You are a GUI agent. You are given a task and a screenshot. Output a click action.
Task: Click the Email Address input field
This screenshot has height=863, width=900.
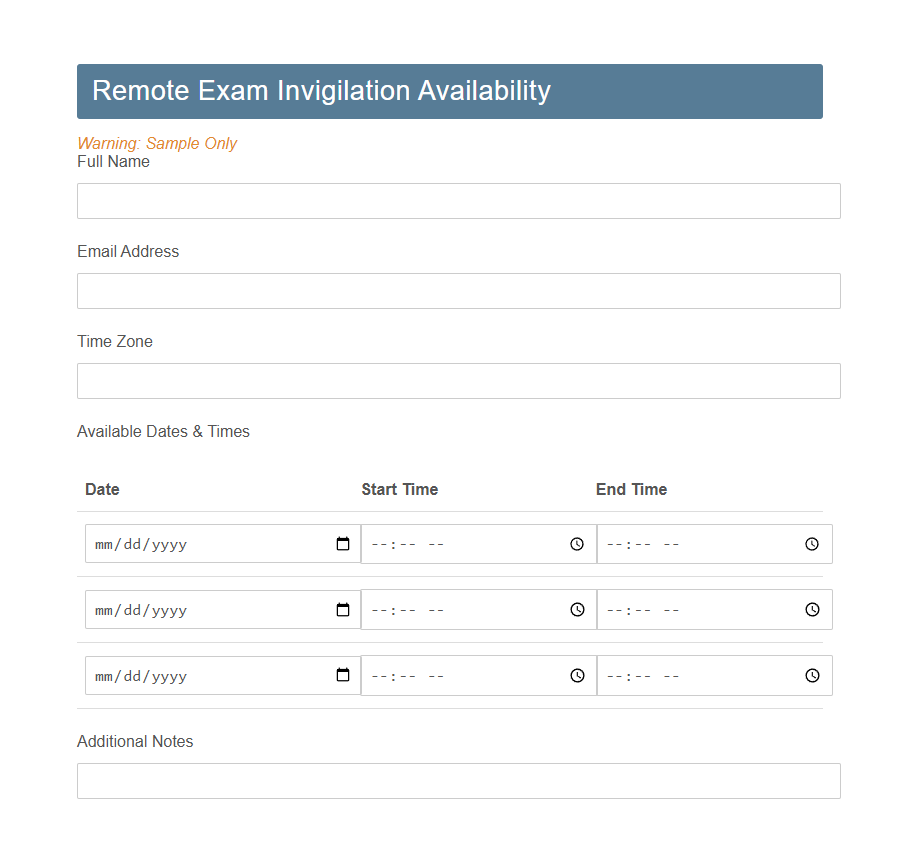(458, 291)
